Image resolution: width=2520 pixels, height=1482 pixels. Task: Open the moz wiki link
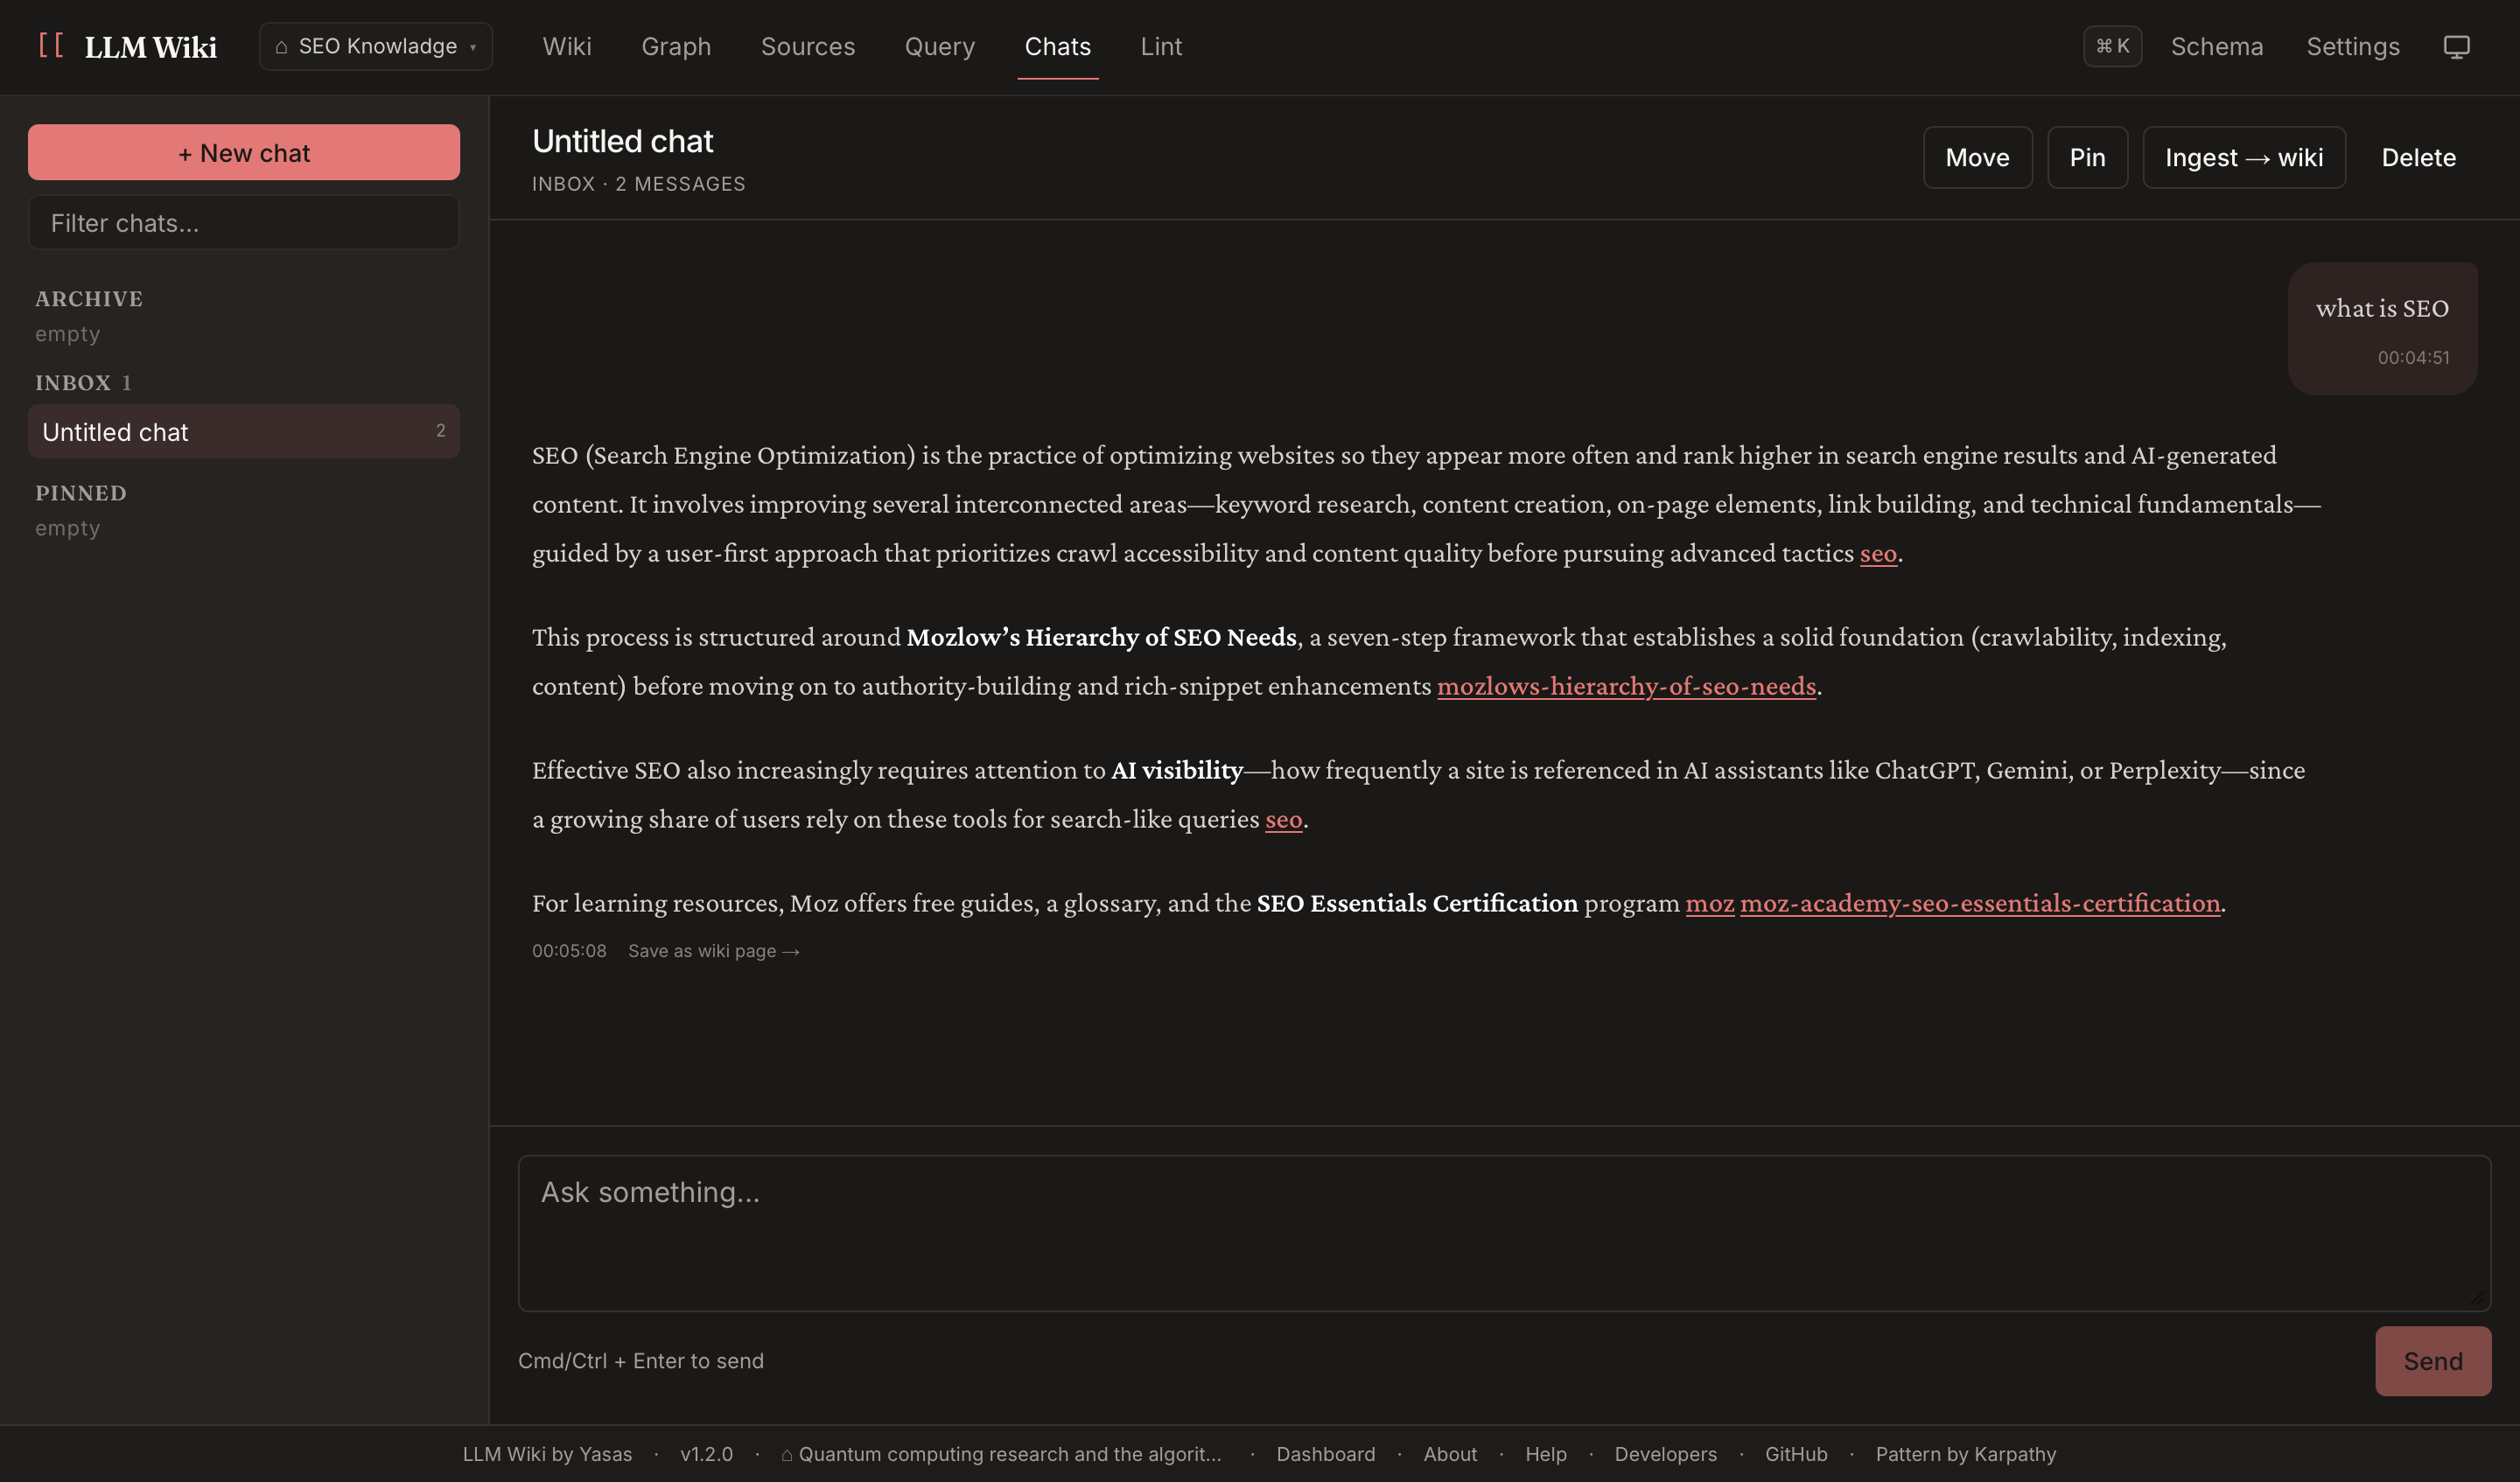pos(1710,903)
